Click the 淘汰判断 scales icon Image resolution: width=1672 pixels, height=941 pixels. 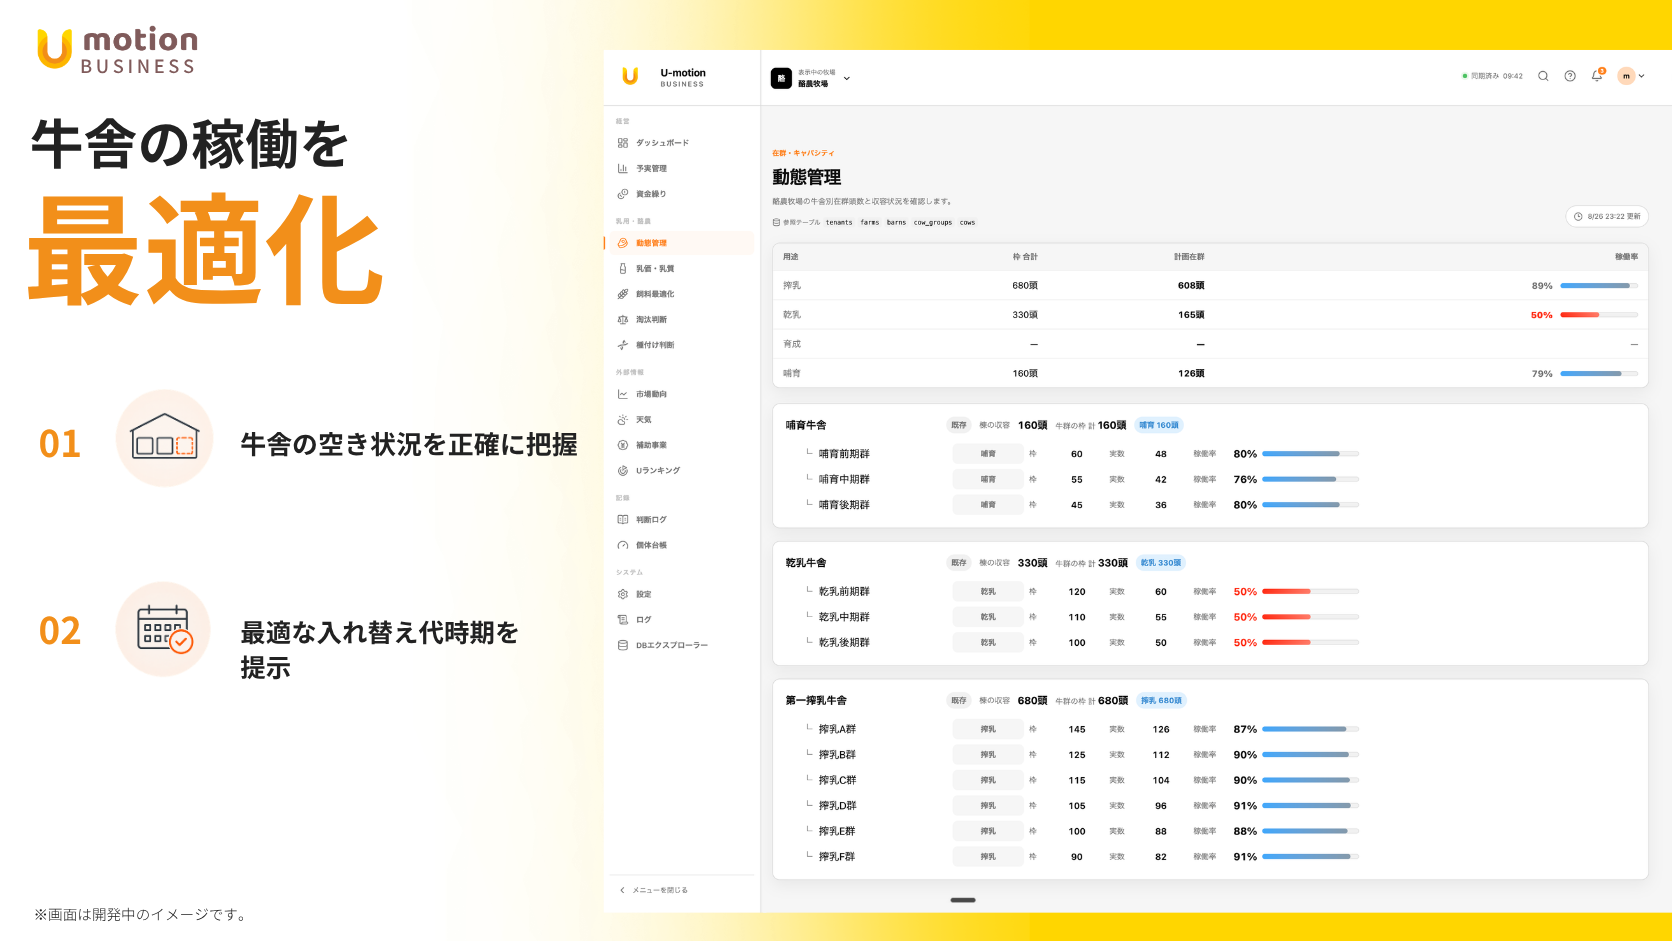coord(623,320)
